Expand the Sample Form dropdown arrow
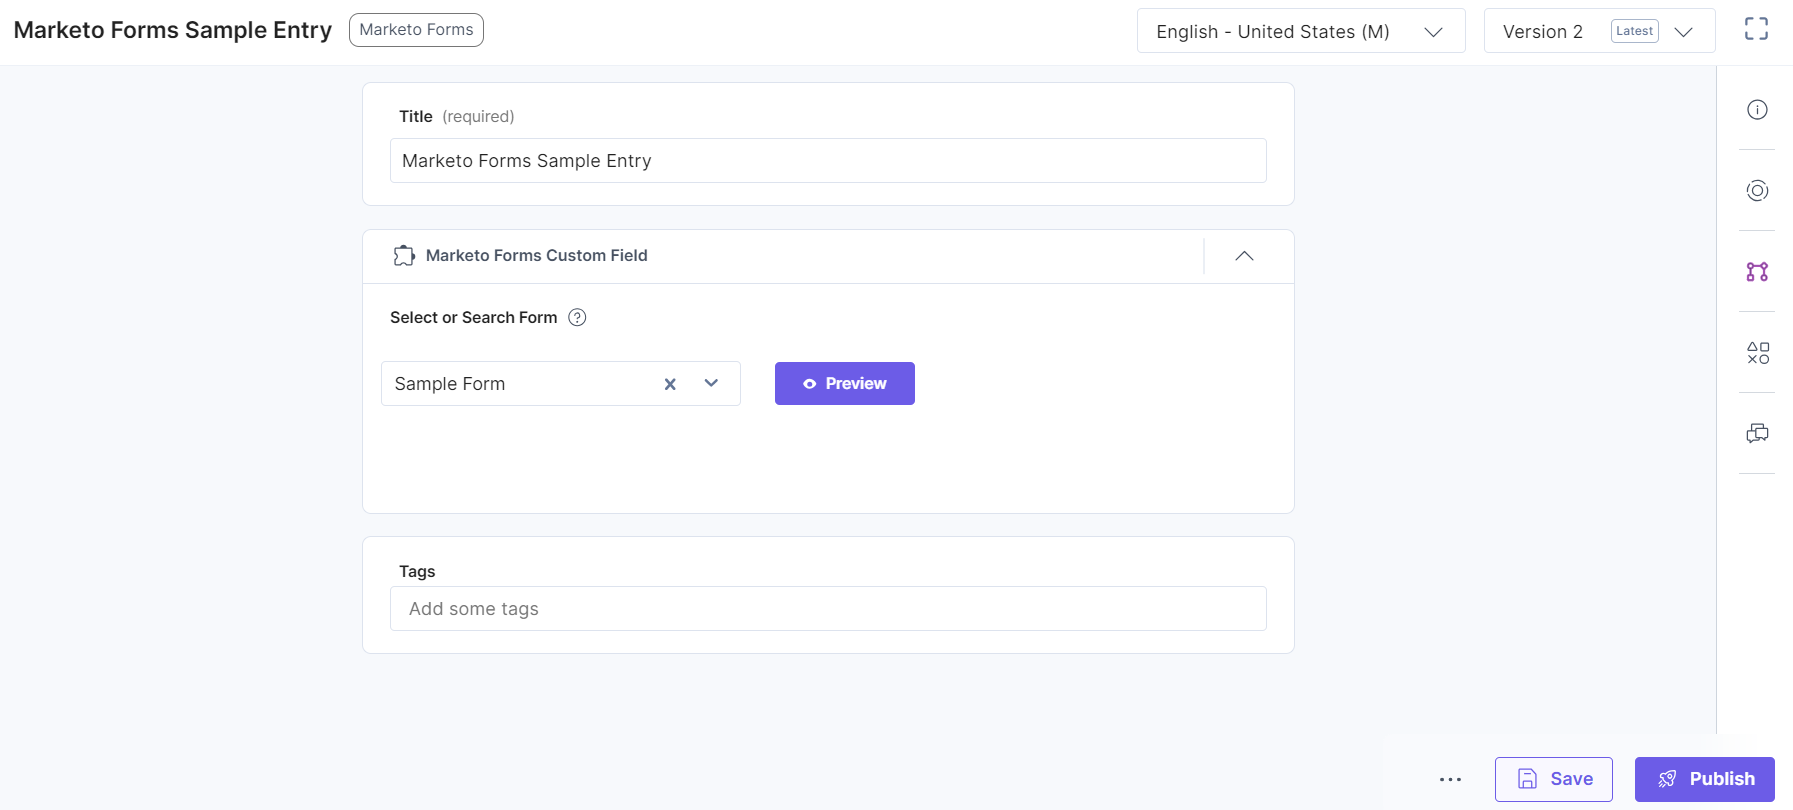The image size is (1793, 810). (711, 383)
